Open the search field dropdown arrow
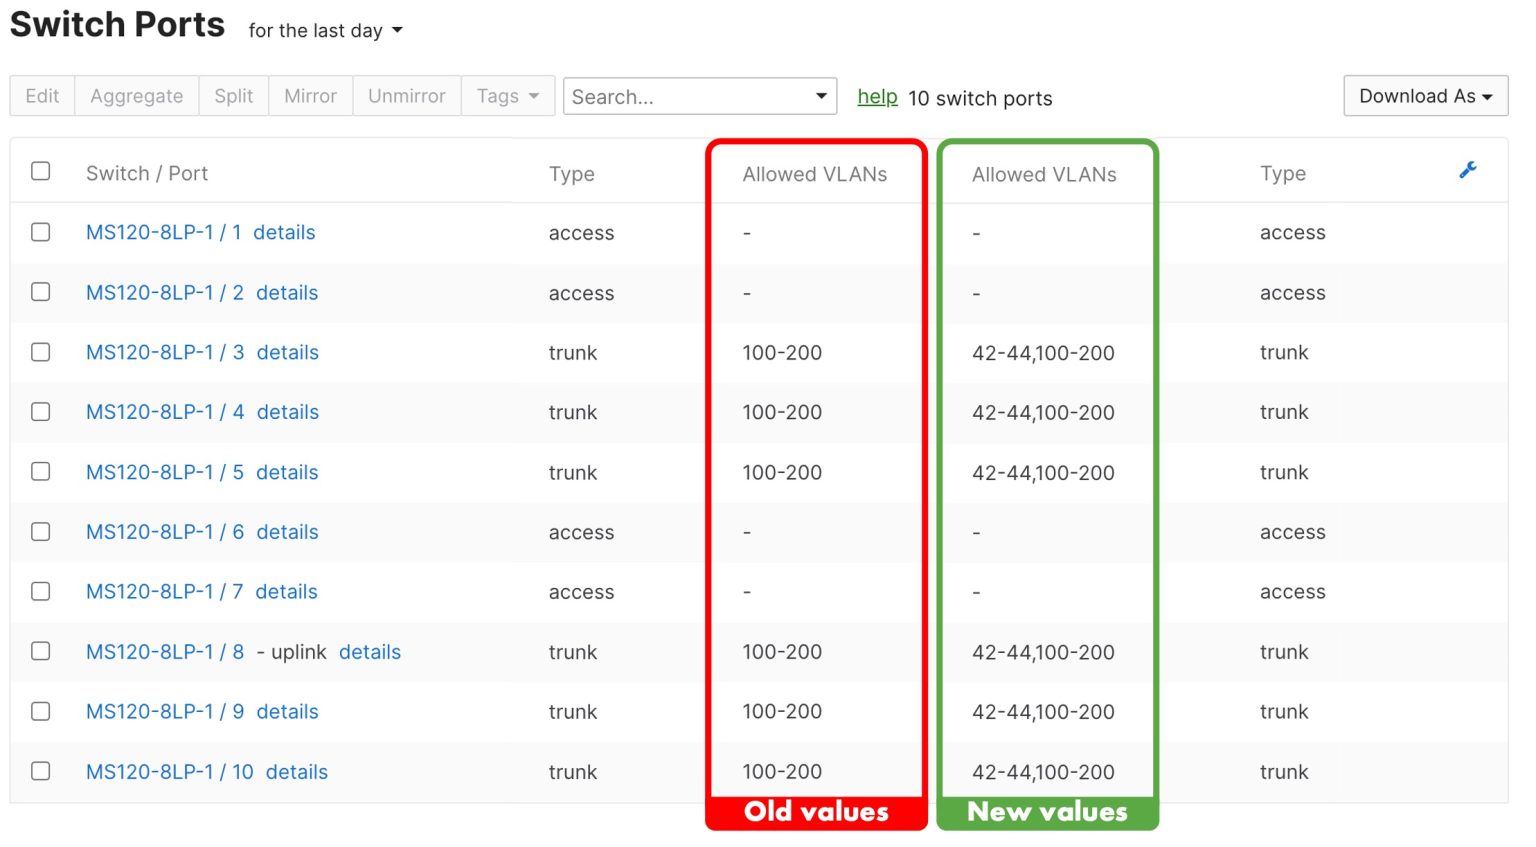Image resolution: width=1536 pixels, height=847 pixels. 820,96
